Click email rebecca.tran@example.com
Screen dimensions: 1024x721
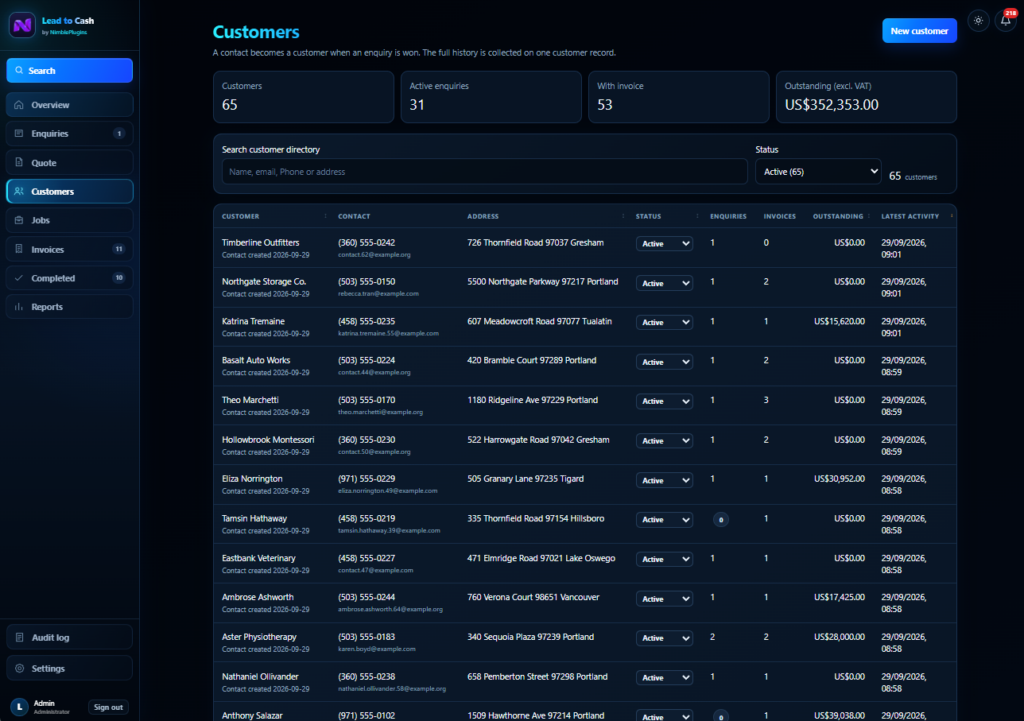tap(378, 294)
